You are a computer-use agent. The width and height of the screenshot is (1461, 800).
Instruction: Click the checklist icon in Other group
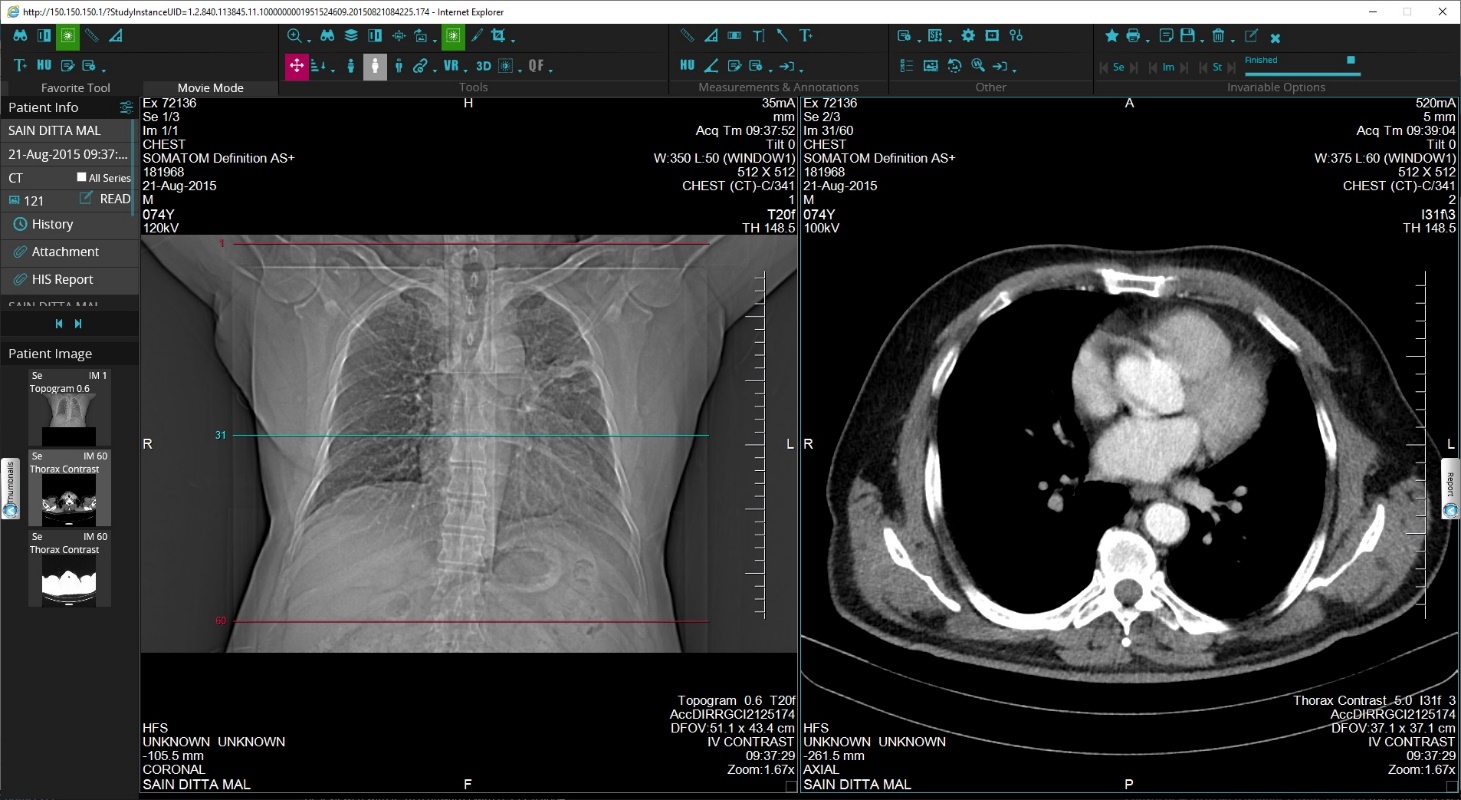(907, 66)
